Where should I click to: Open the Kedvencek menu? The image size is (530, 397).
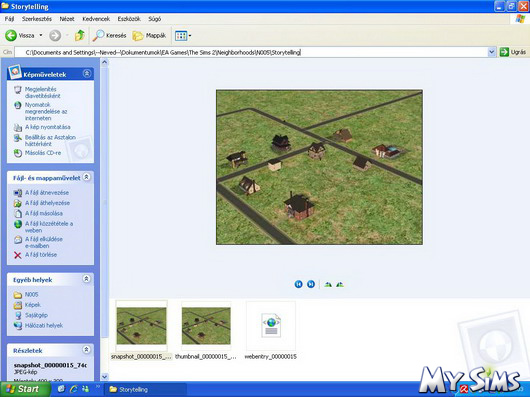tap(96, 19)
